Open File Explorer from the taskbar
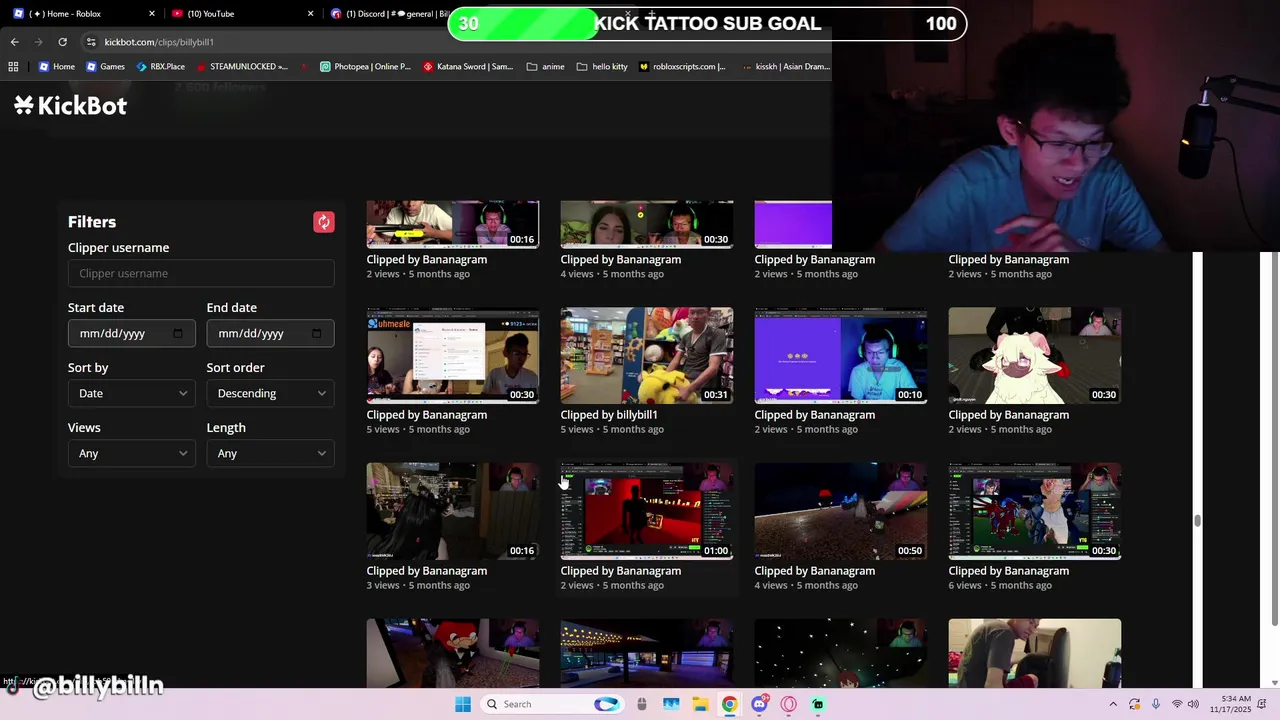 click(x=700, y=704)
